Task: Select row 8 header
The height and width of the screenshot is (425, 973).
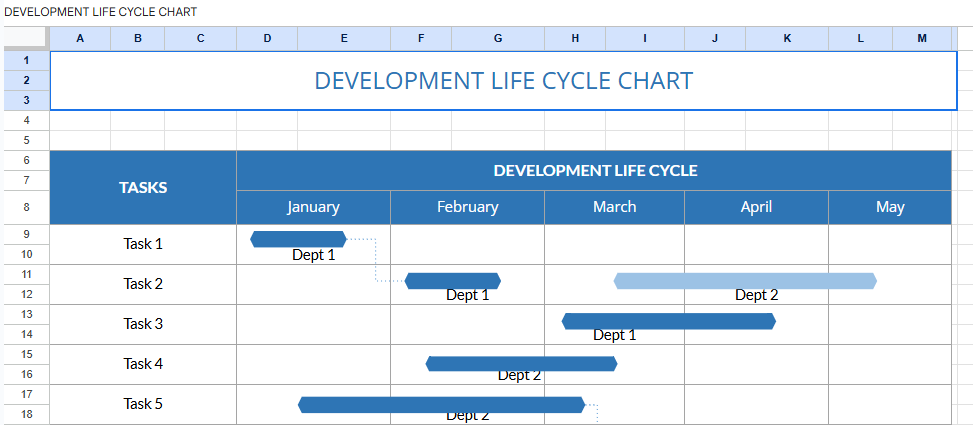Action: tap(26, 207)
